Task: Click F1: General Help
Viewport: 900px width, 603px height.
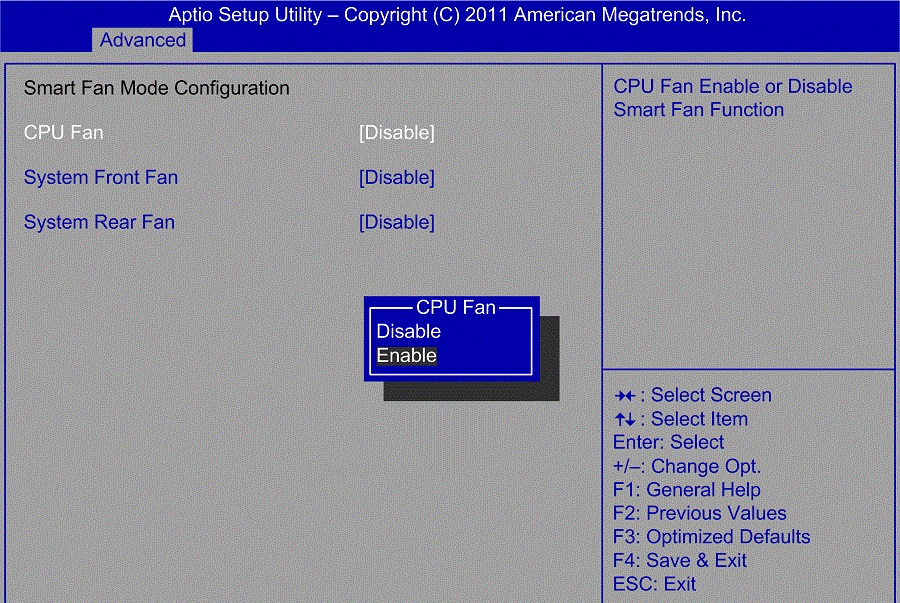Action: pos(686,490)
